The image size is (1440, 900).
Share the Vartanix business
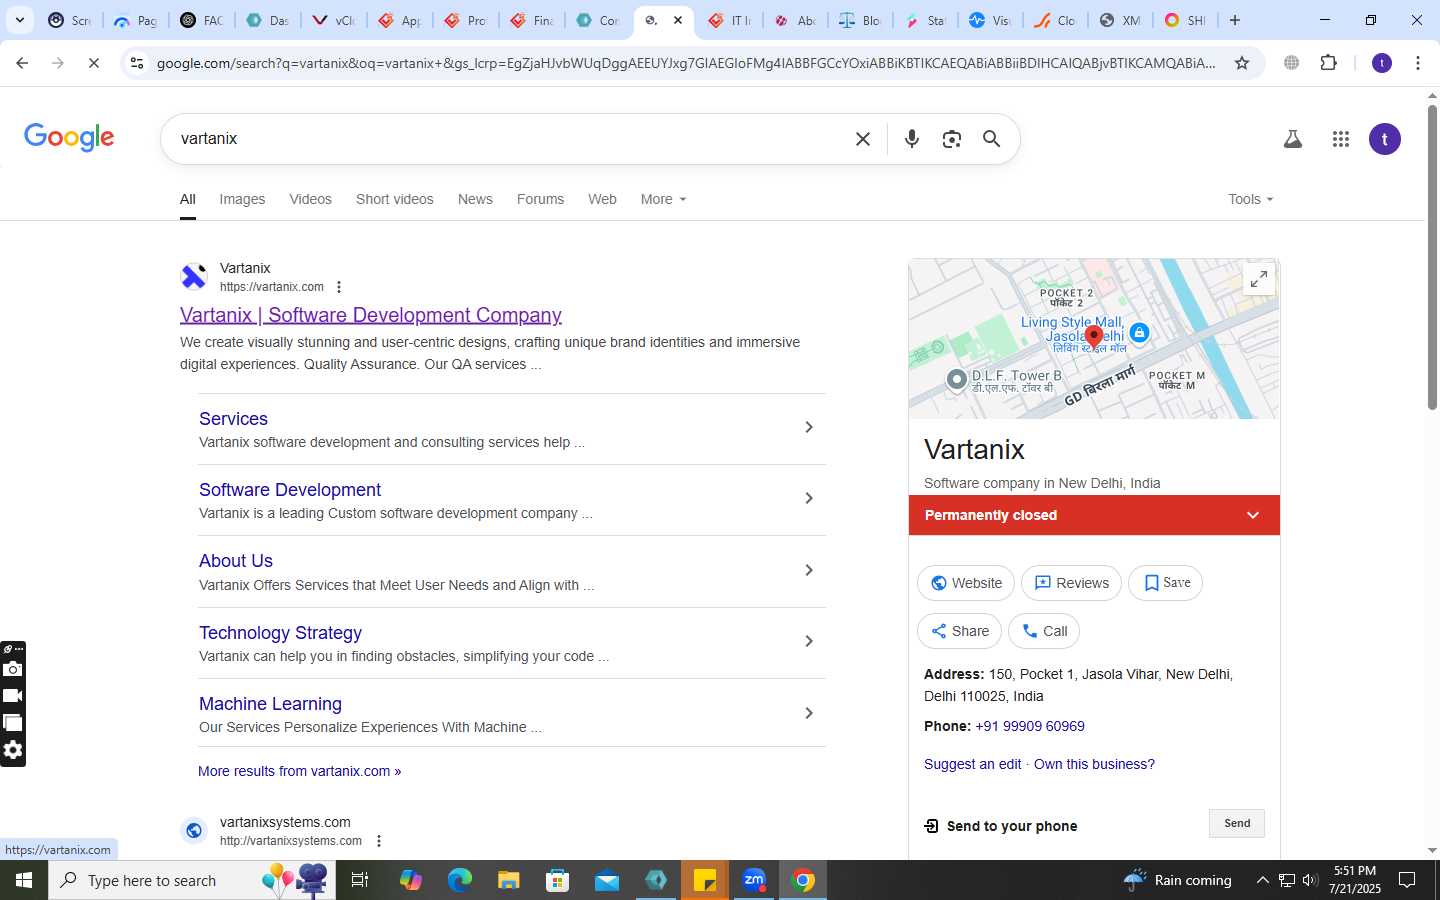coord(959,631)
